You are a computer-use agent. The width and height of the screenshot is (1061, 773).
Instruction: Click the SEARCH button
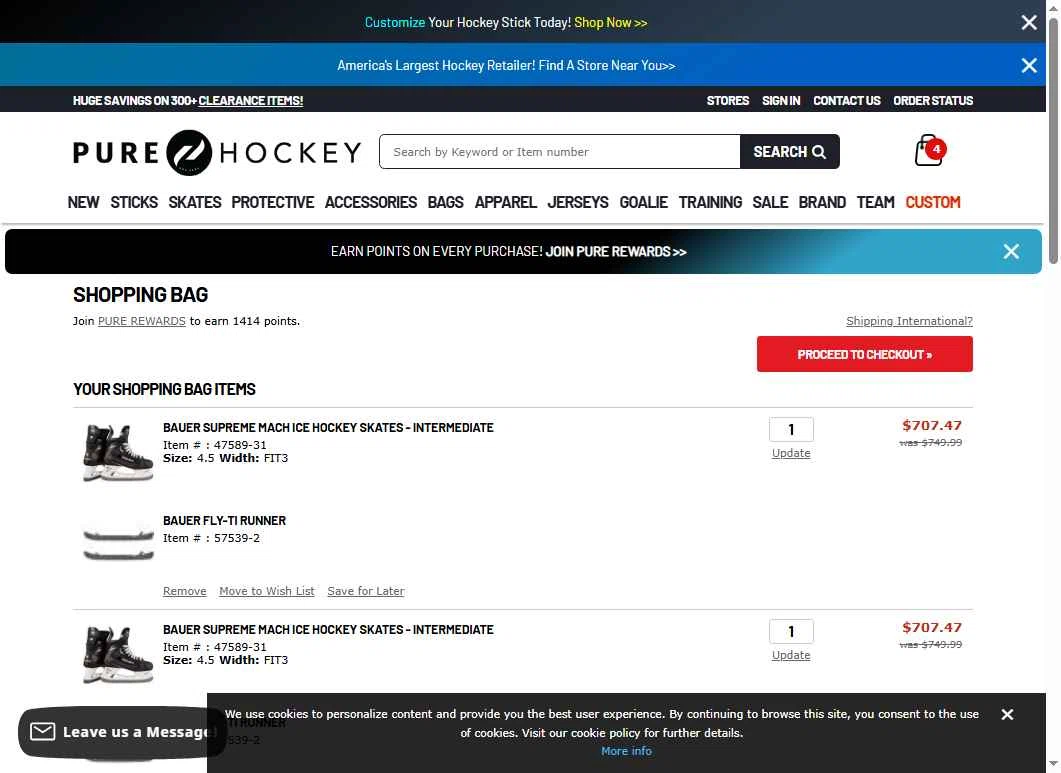click(x=790, y=152)
